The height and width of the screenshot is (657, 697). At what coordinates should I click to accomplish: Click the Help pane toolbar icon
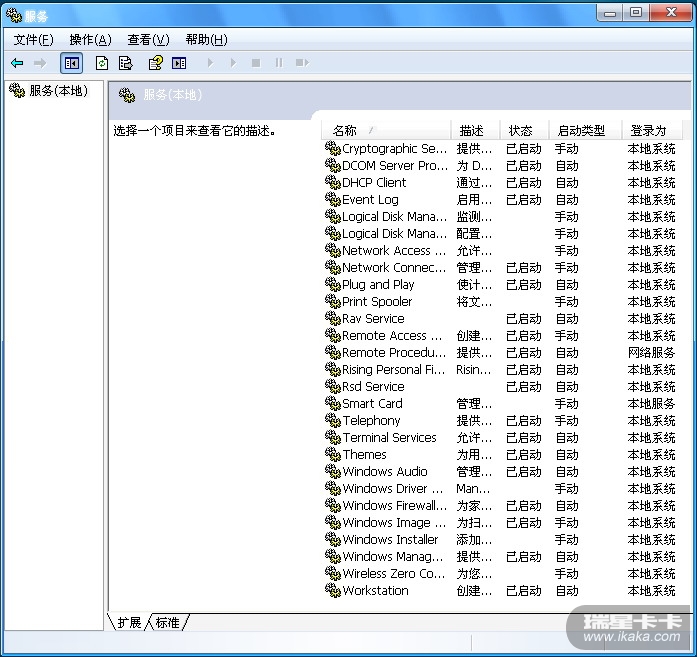tap(179, 63)
